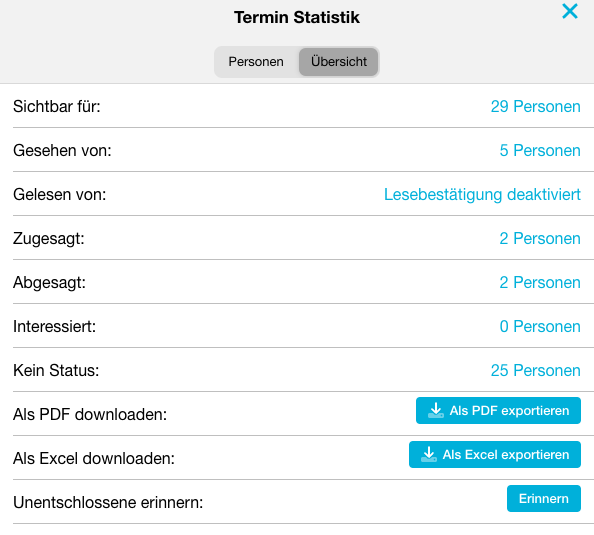Click the Sichtbar für row label

pos(57,106)
